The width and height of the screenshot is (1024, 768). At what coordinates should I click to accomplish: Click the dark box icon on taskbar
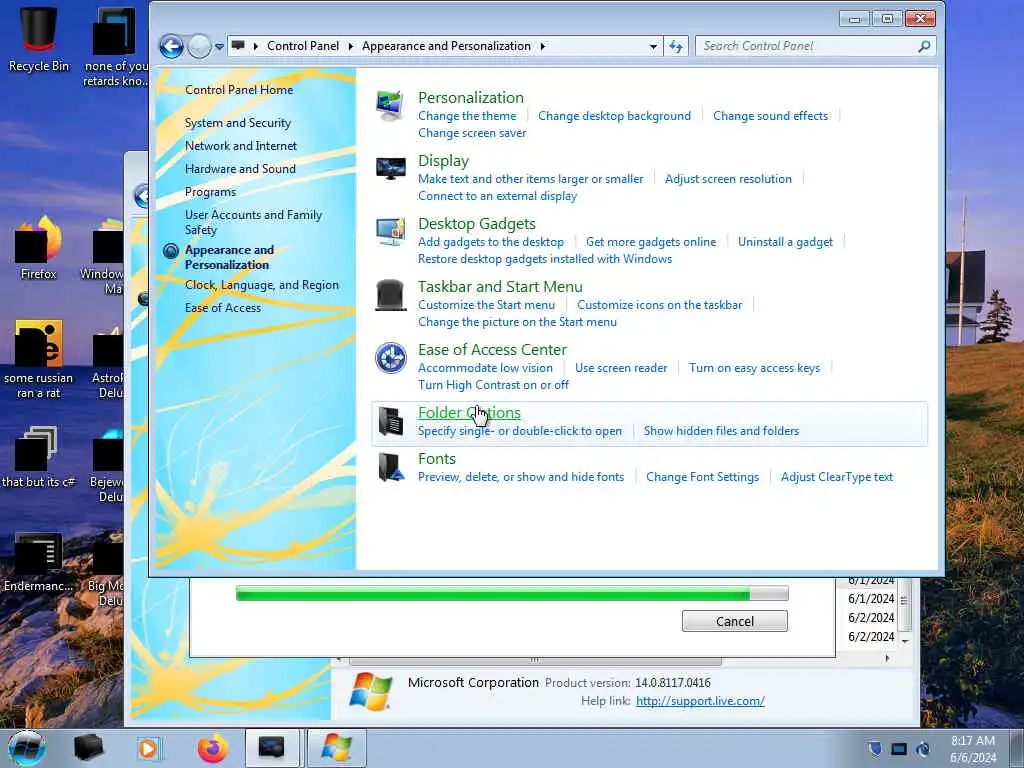pyautogui.click(x=88, y=748)
